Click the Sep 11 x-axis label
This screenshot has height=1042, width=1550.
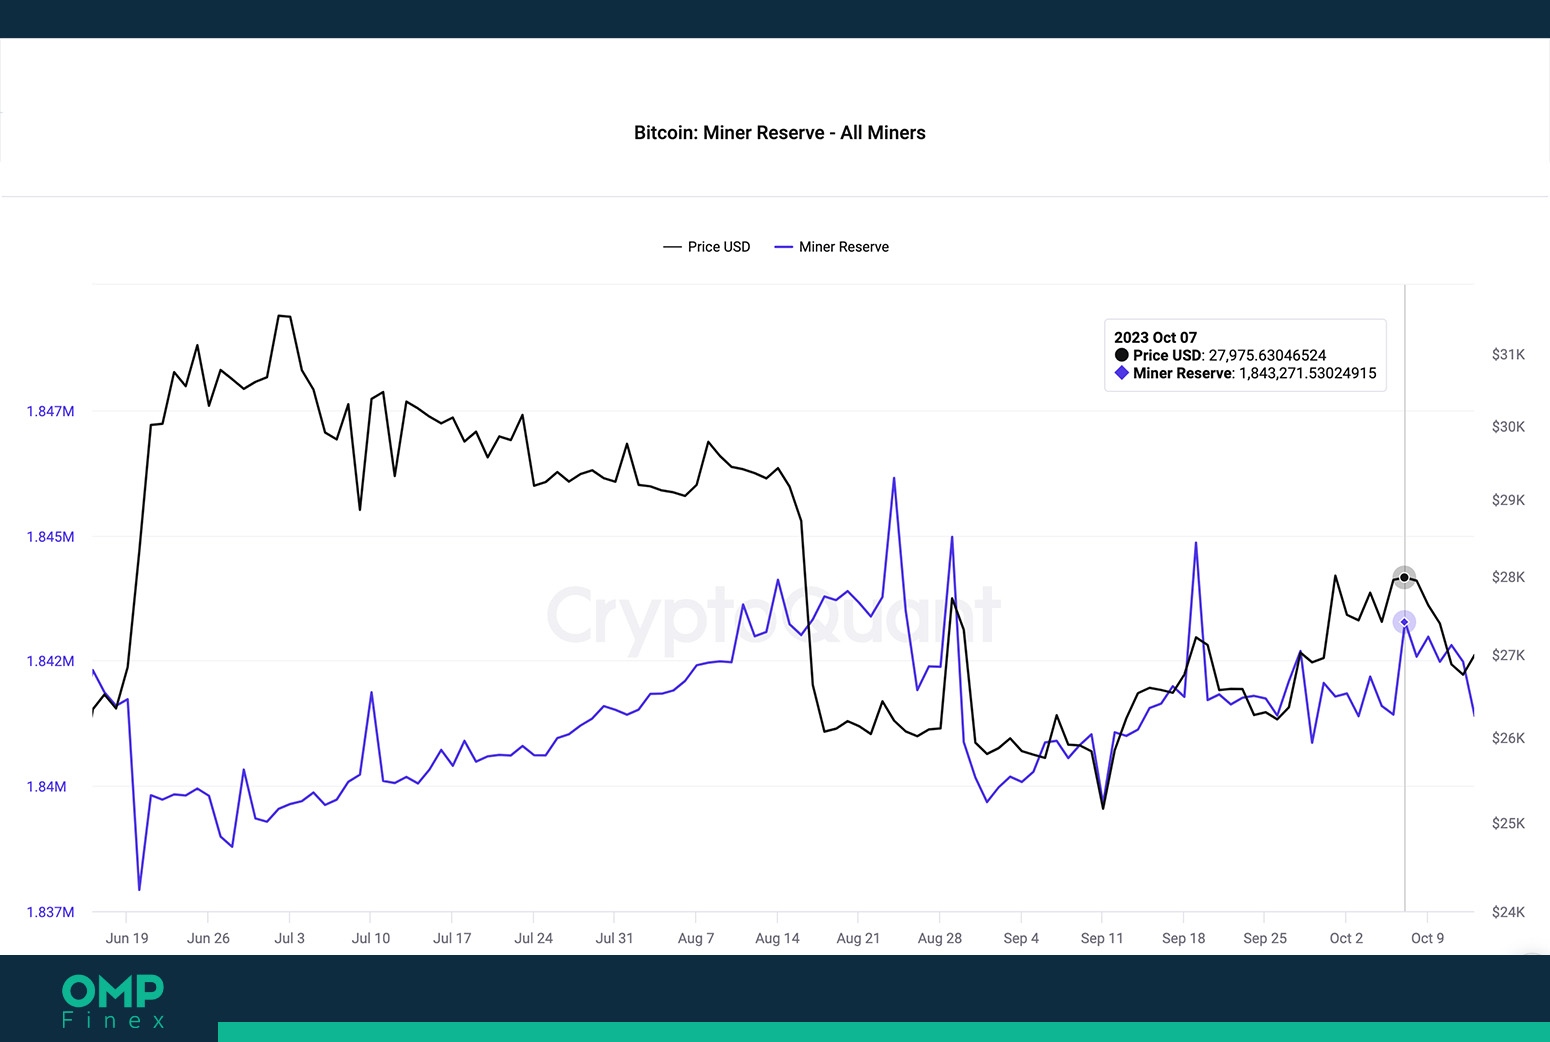1102,938
